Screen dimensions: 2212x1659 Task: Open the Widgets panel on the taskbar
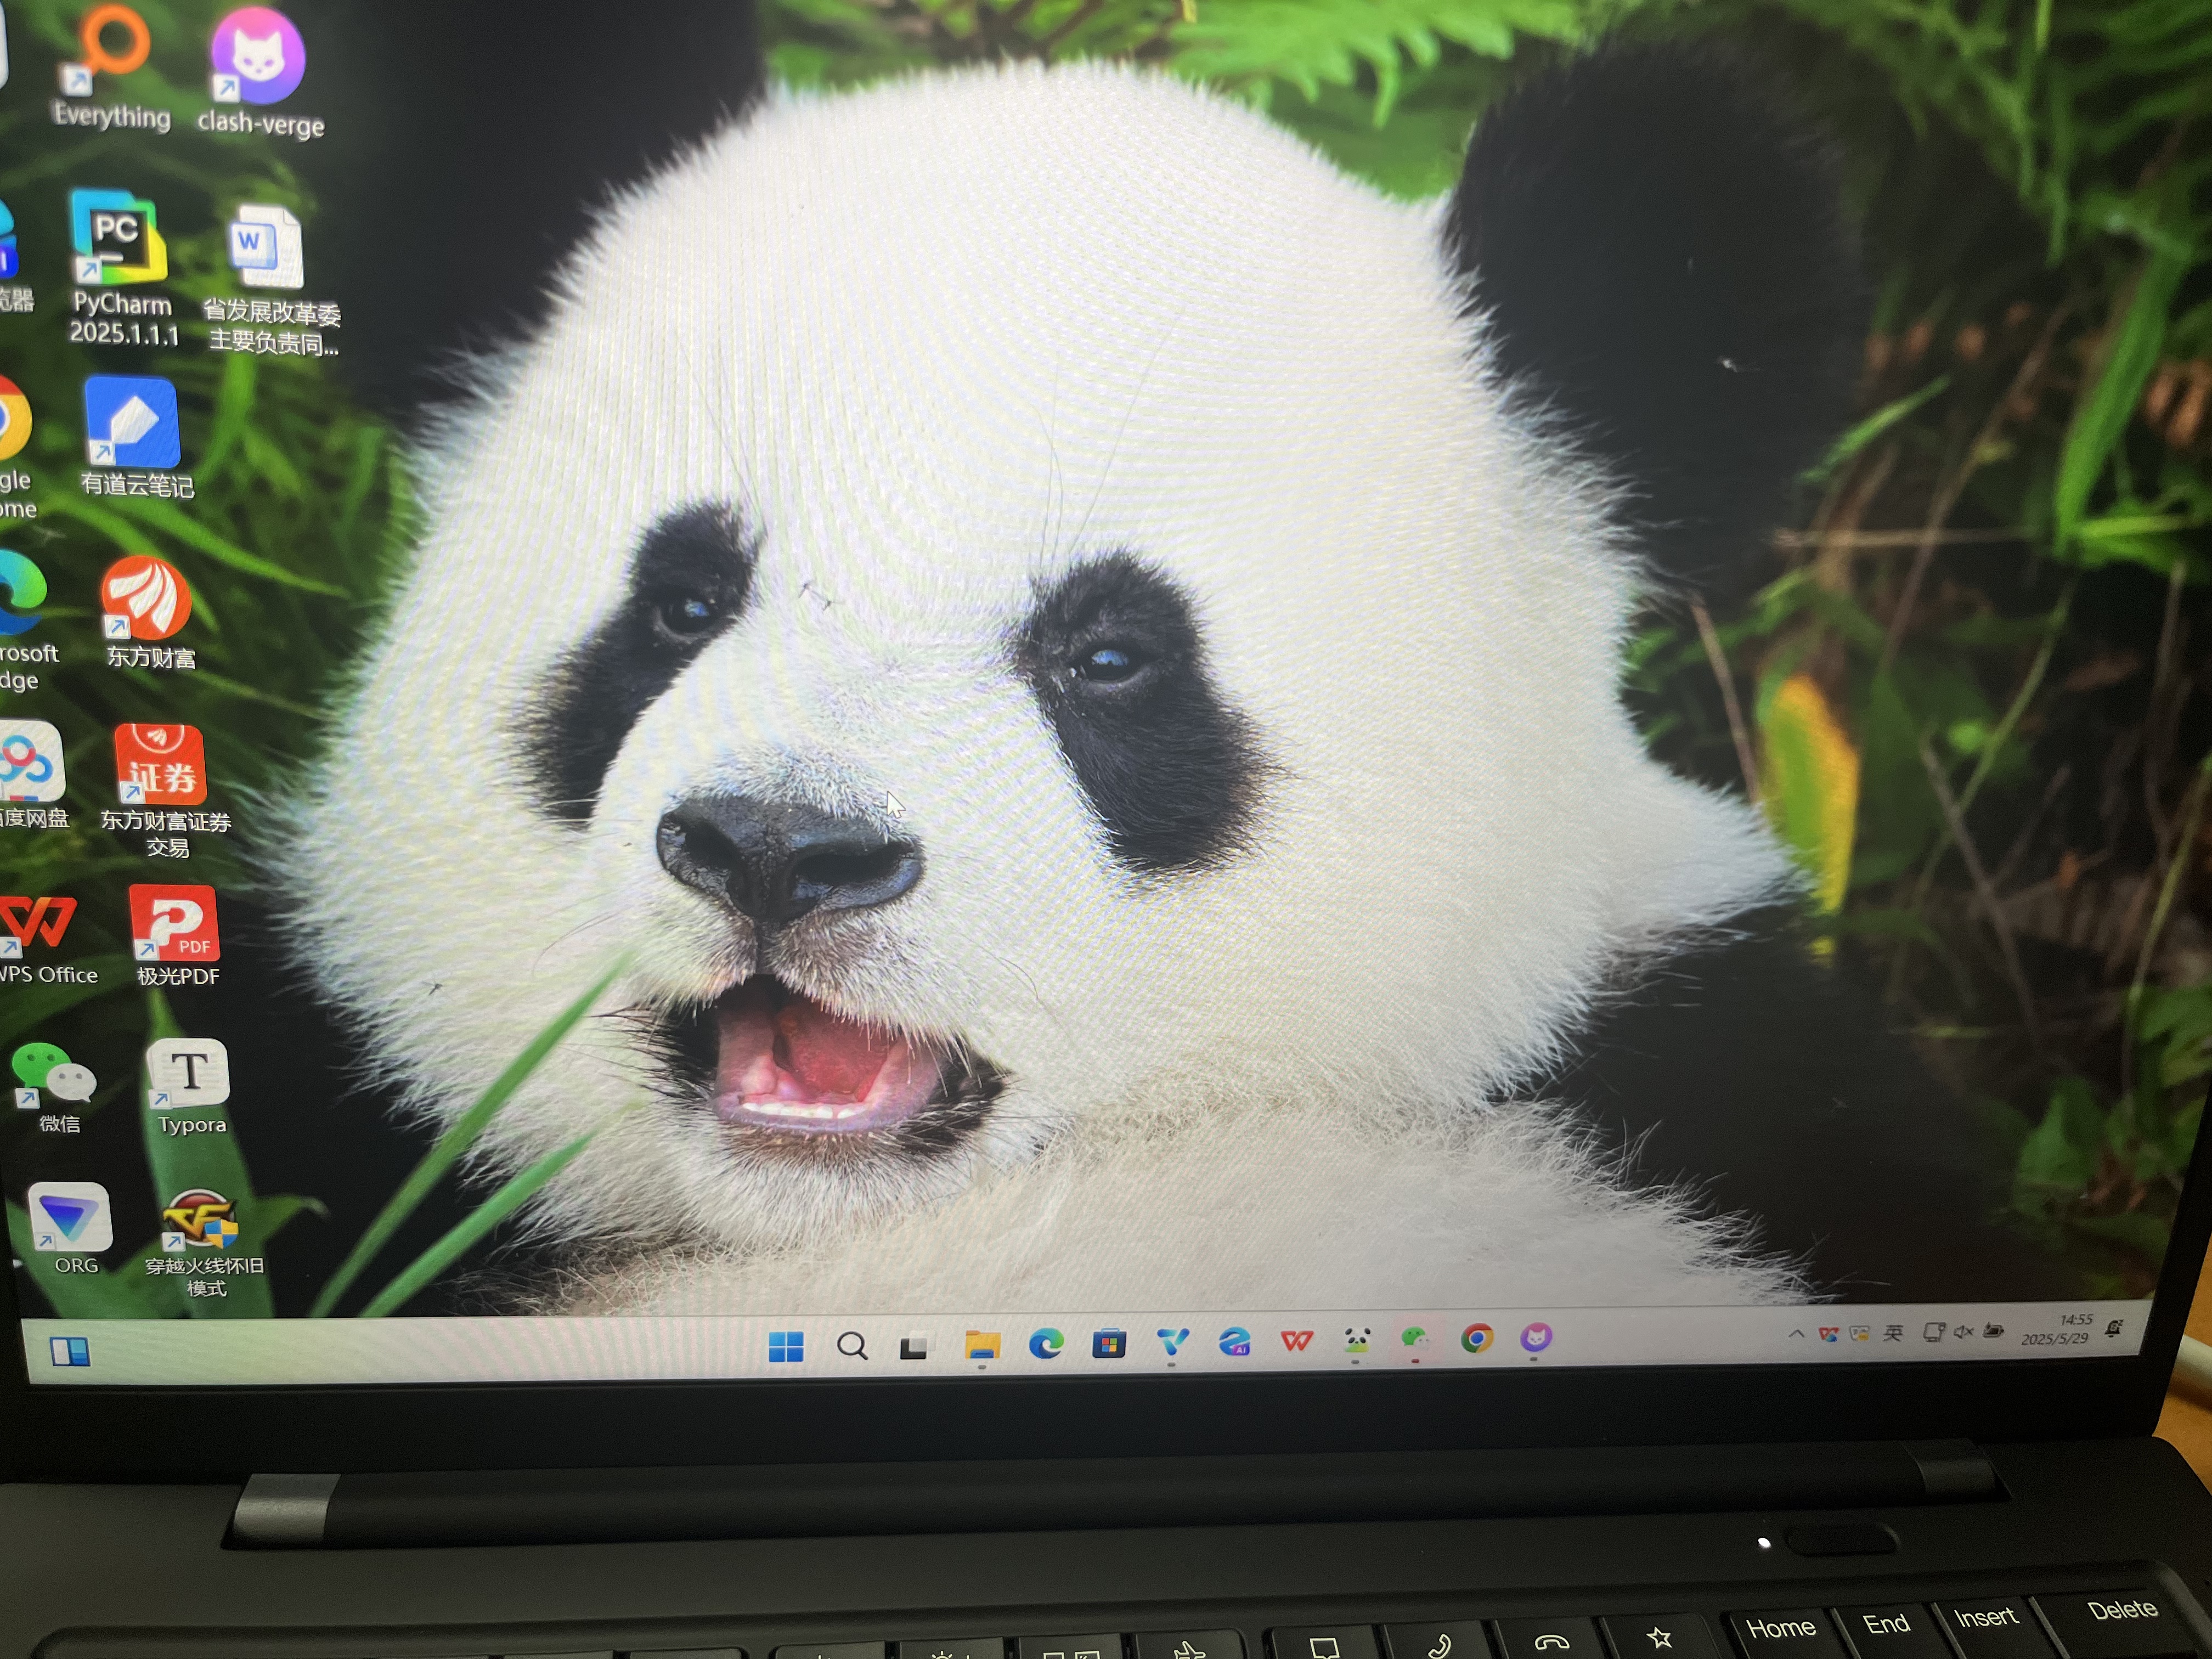[70, 1352]
